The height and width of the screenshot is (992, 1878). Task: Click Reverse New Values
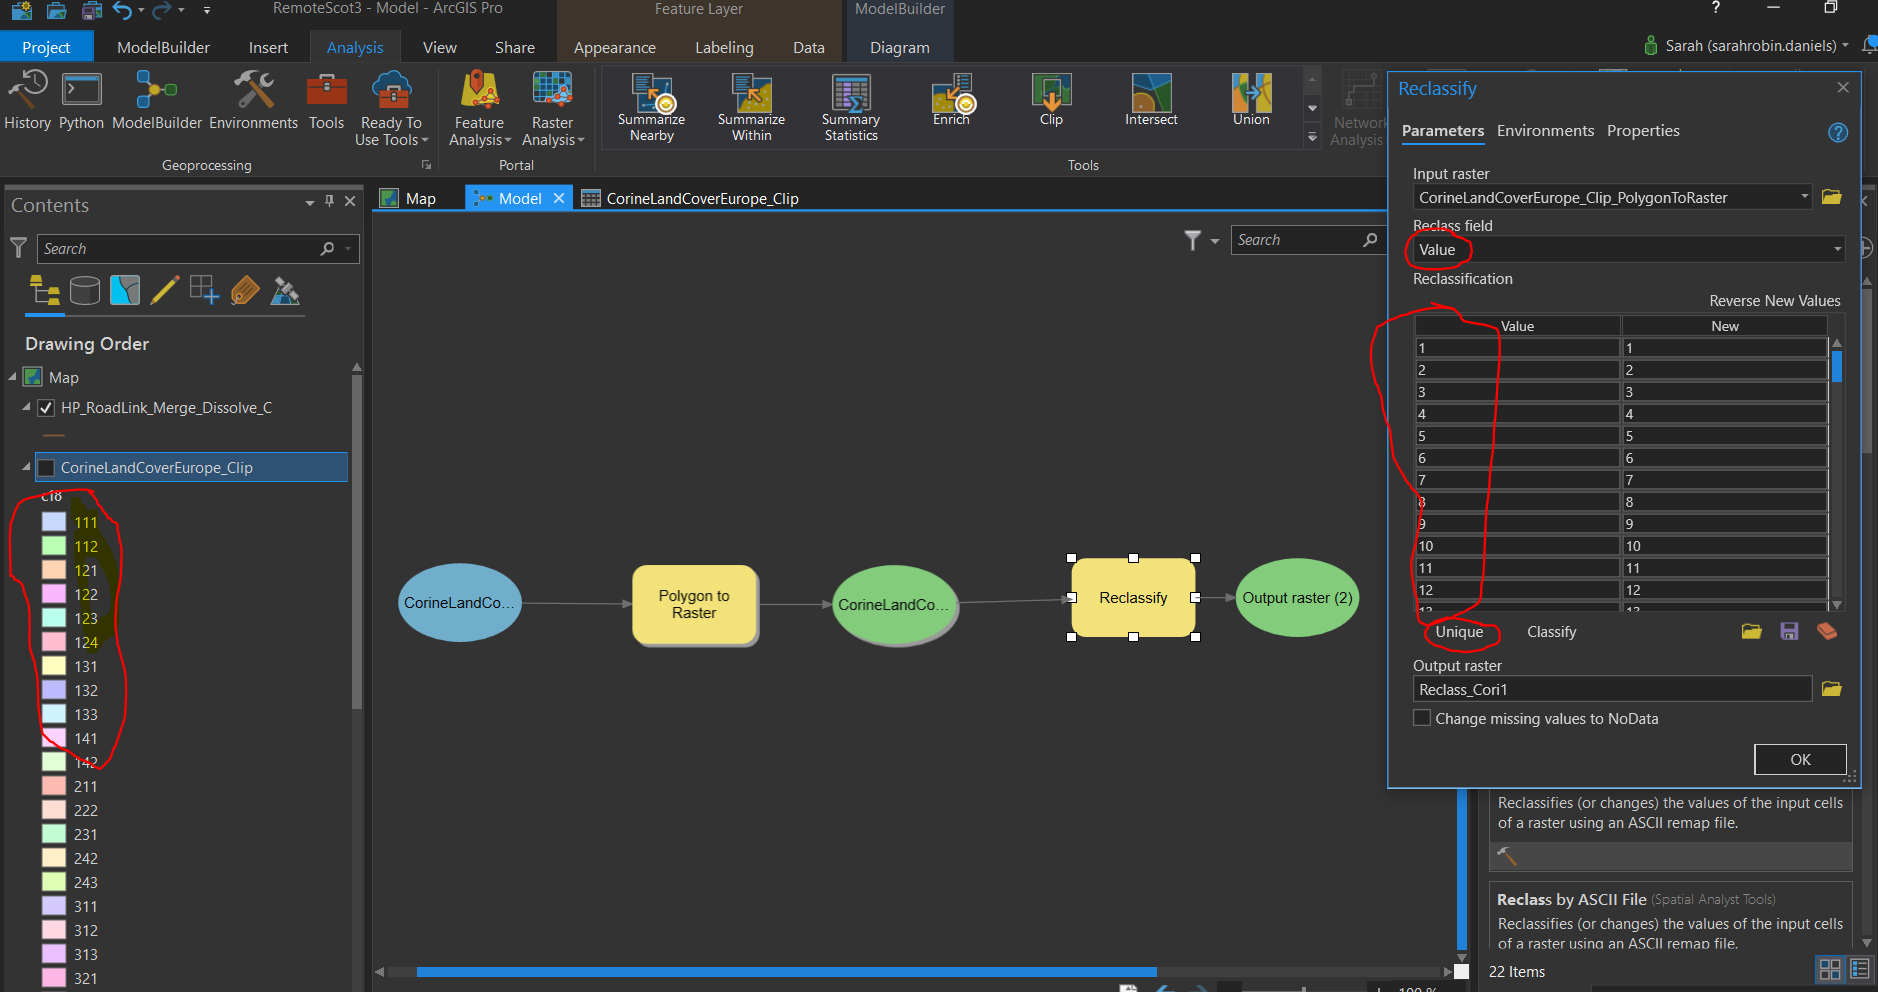(1774, 301)
